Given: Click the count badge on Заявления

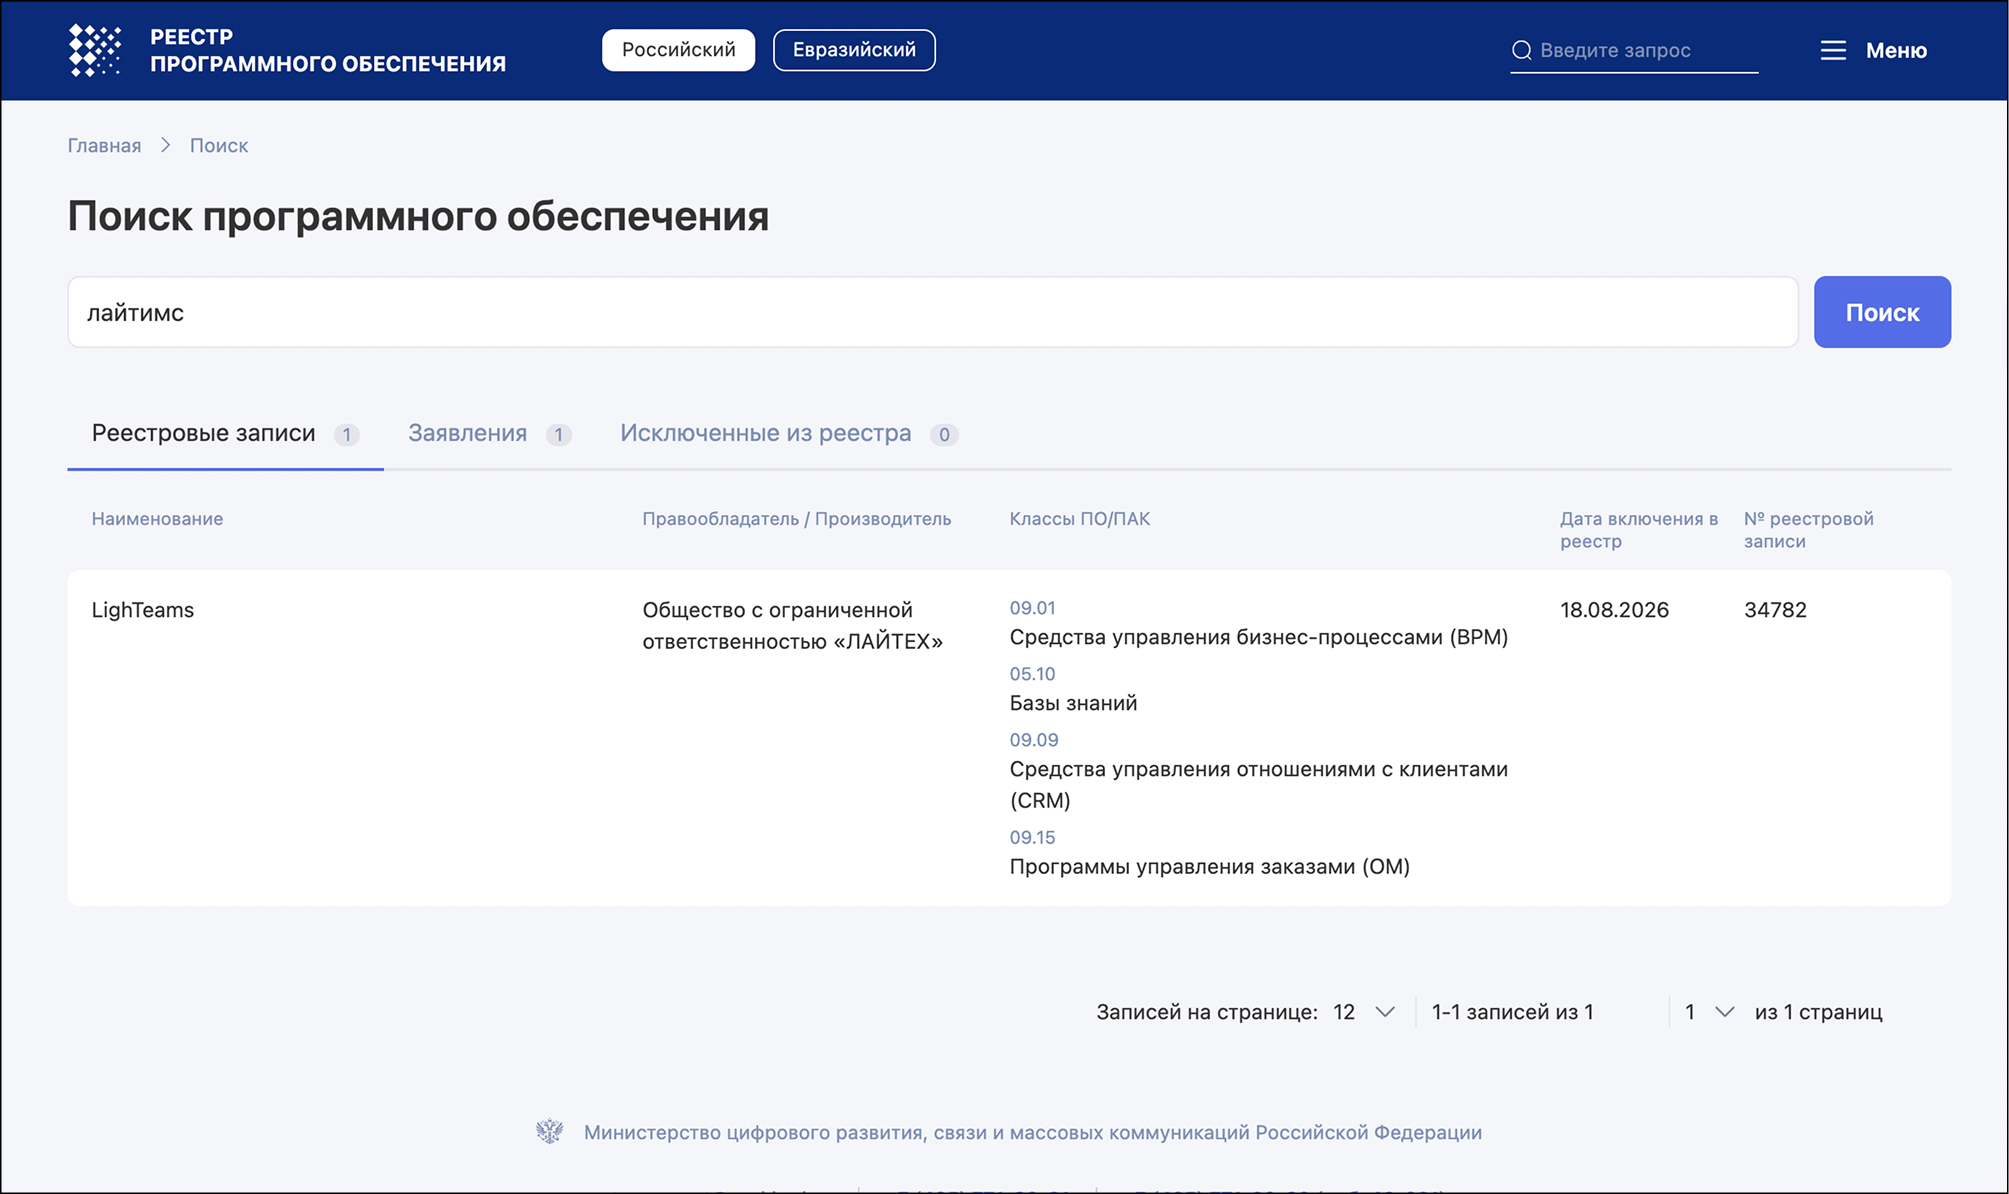Looking at the screenshot, I should pos(559,434).
